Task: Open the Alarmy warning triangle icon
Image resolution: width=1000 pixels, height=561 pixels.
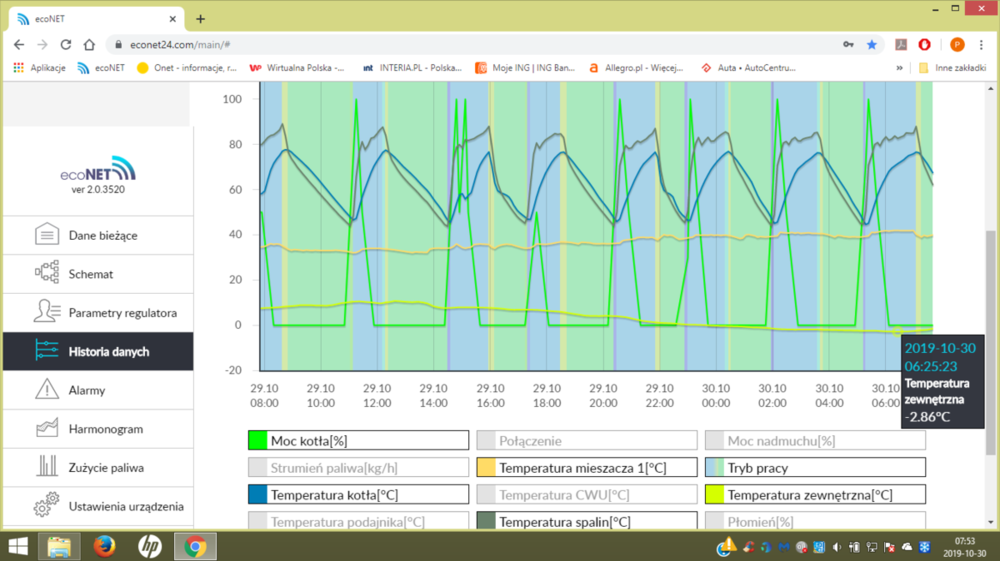Action: click(x=46, y=390)
